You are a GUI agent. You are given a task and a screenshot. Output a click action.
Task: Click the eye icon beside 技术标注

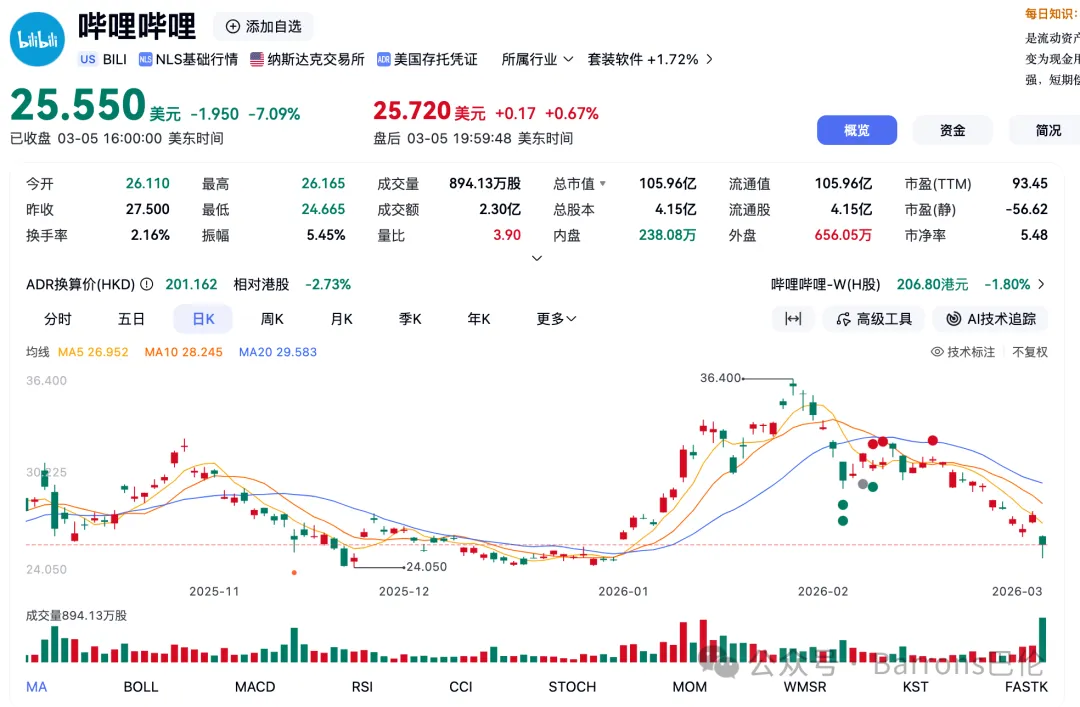click(937, 352)
